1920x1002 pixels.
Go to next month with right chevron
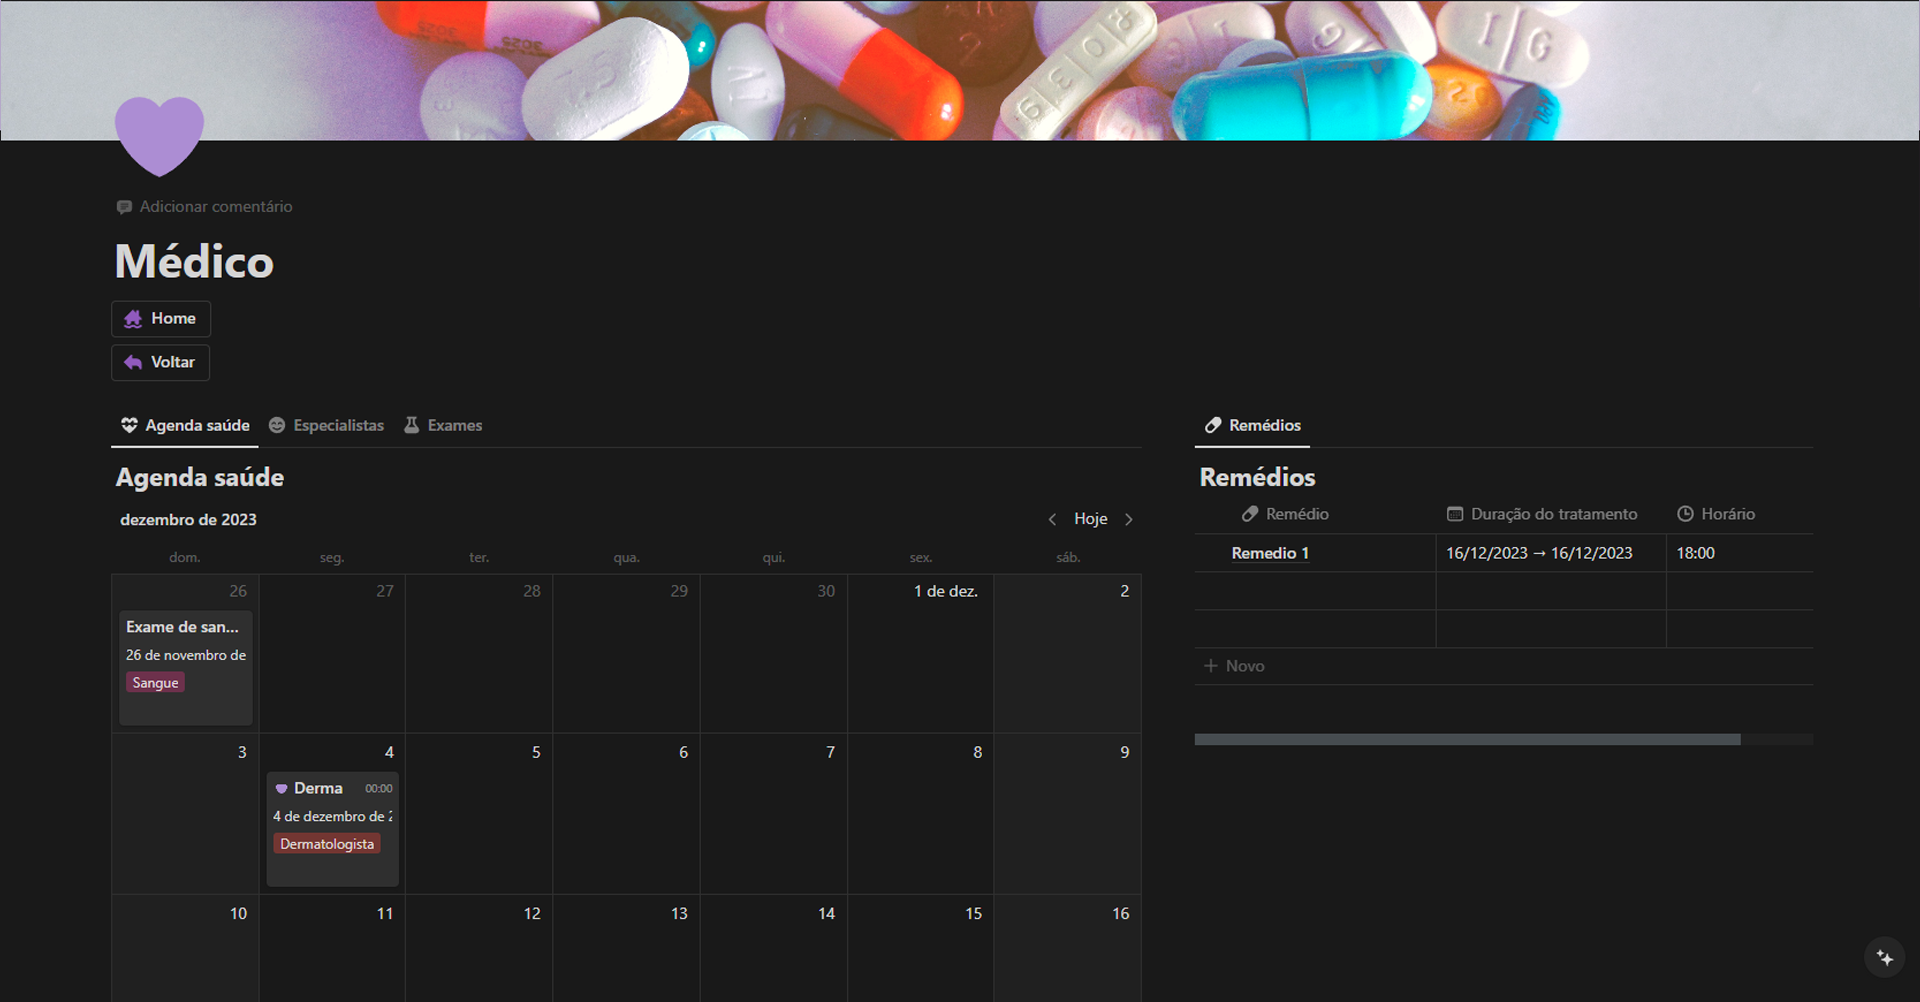click(x=1129, y=519)
